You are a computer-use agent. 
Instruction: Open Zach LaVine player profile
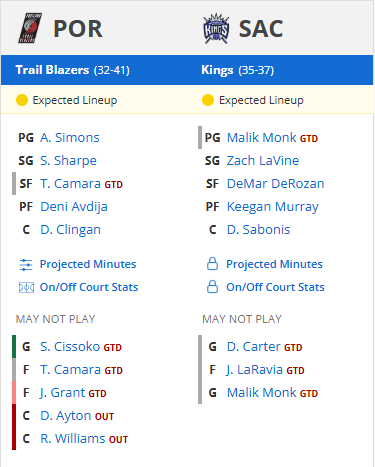coord(263,161)
